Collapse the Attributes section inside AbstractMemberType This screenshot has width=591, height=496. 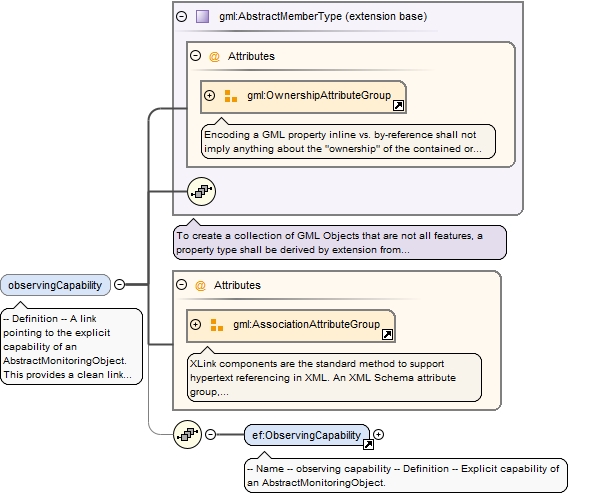pyautogui.click(x=195, y=56)
